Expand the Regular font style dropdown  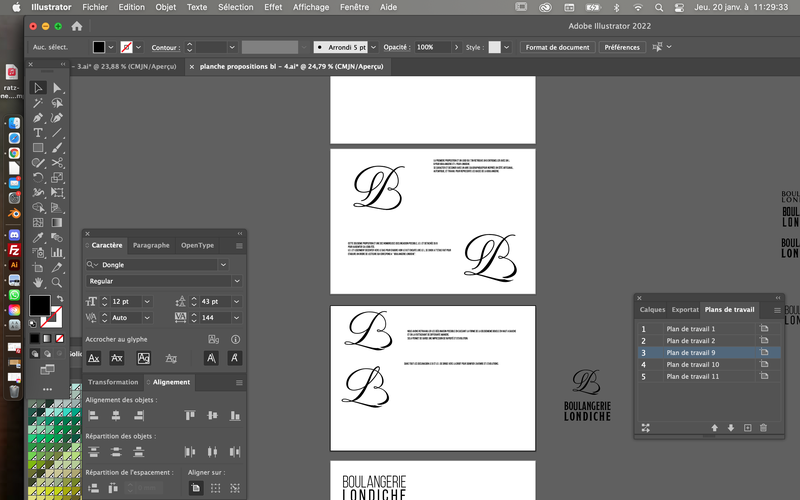pos(237,281)
